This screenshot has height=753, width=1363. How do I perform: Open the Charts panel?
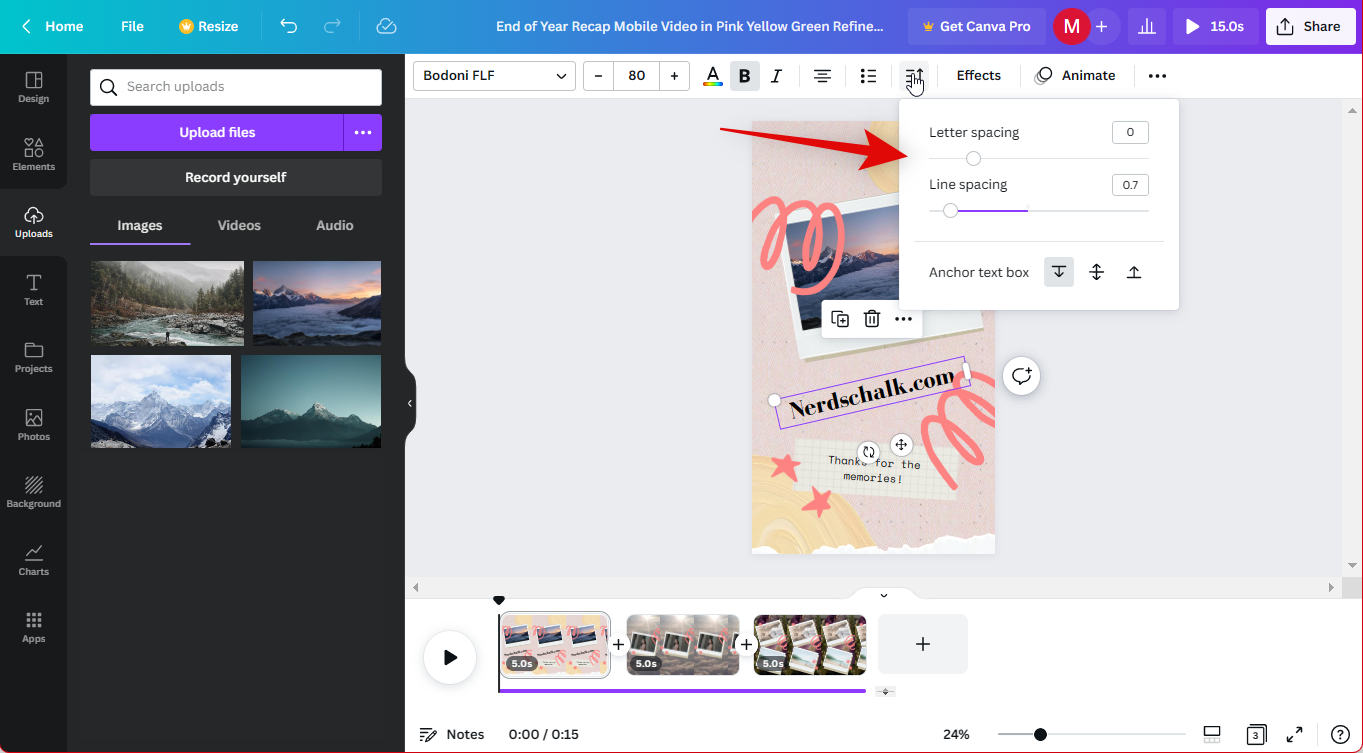33,559
